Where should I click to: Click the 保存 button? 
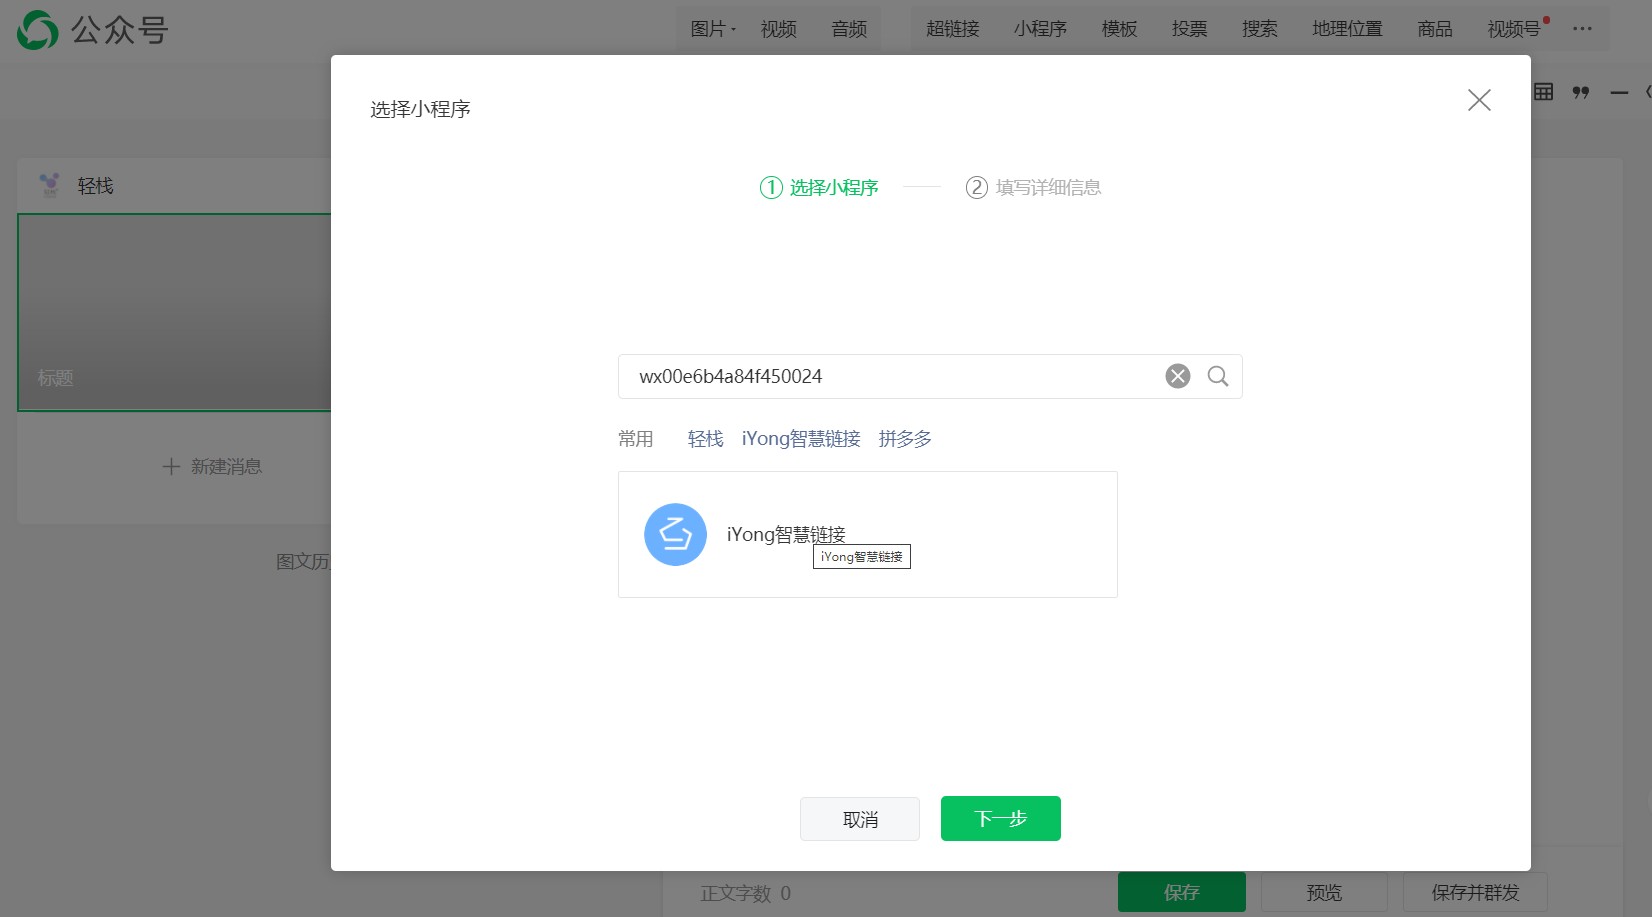click(1182, 892)
